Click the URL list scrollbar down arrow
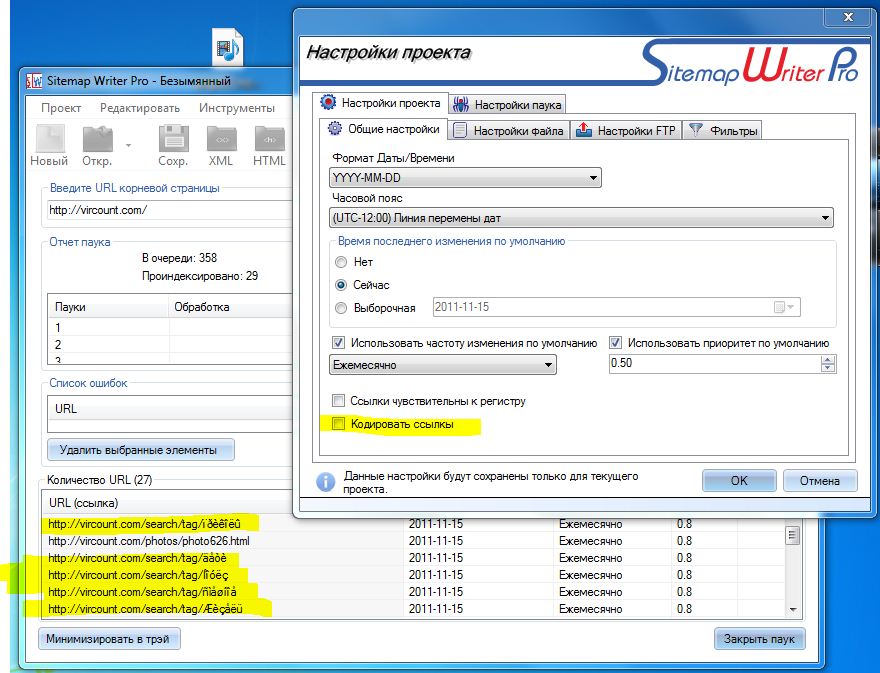The width and height of the screenshot is (880, 673). (x=792, y=609)
